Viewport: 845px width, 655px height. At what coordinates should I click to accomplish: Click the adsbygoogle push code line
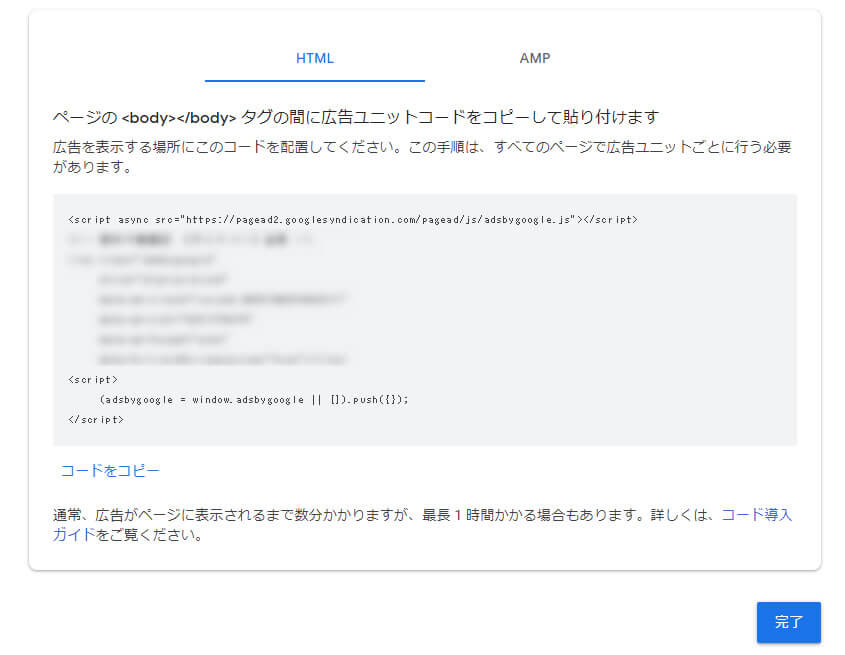254,398
